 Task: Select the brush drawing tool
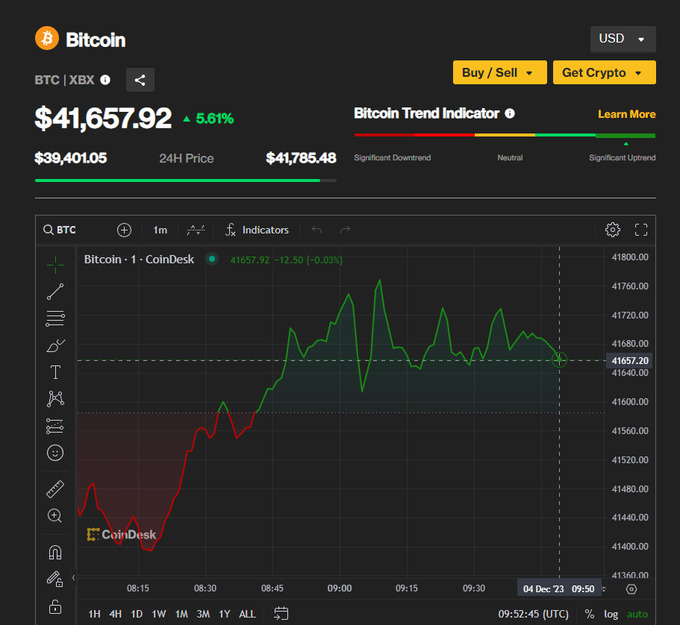pos(55,345)
